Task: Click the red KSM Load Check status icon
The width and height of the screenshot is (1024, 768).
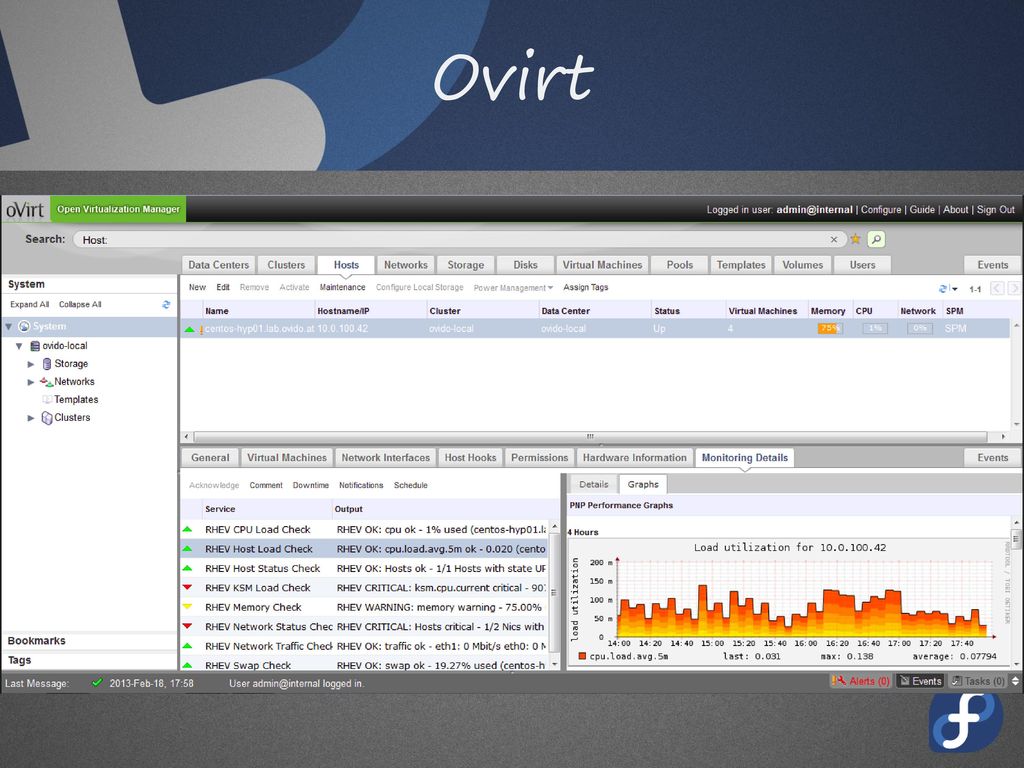Action: pos(187,587)
